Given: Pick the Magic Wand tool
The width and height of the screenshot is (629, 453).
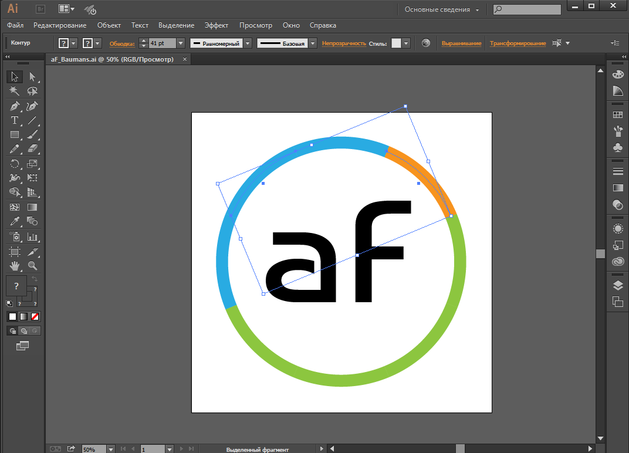Looking at the screenshot, I should [x=14, y=91].
